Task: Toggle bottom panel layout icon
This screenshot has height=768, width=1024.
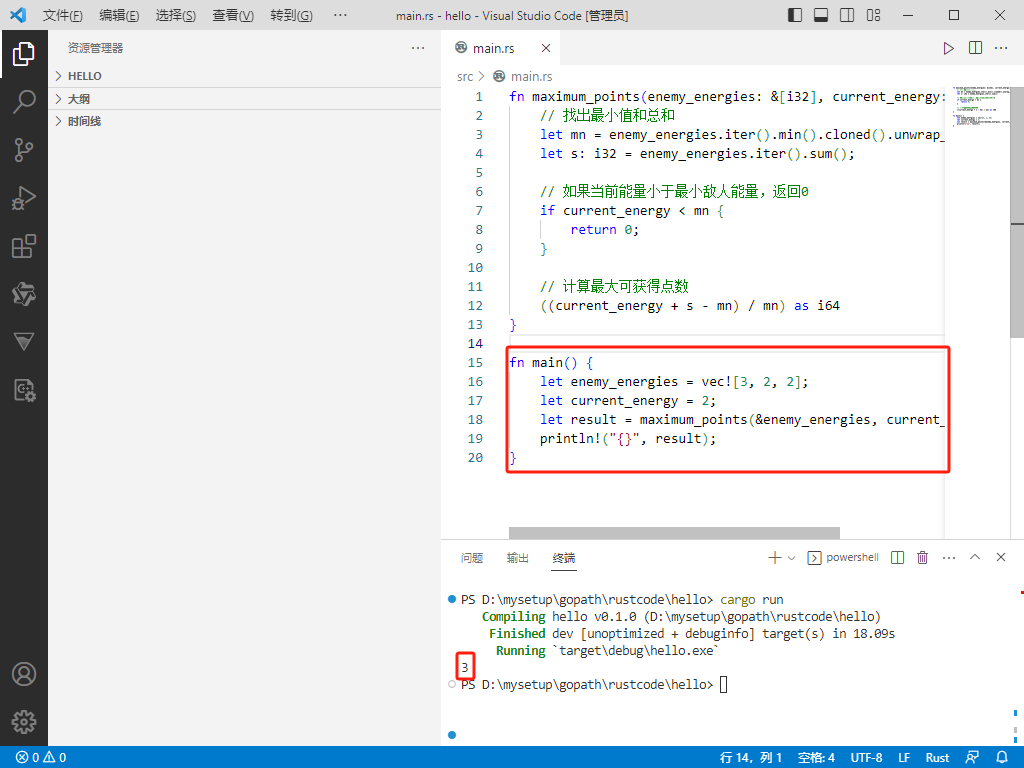Action: (x=821, y=14)
